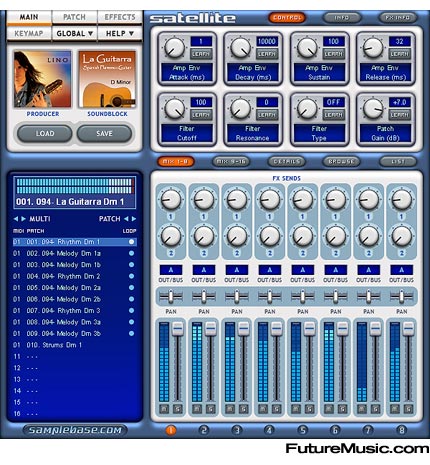Click FX send 1 knob on channel 1

point(171,199)
